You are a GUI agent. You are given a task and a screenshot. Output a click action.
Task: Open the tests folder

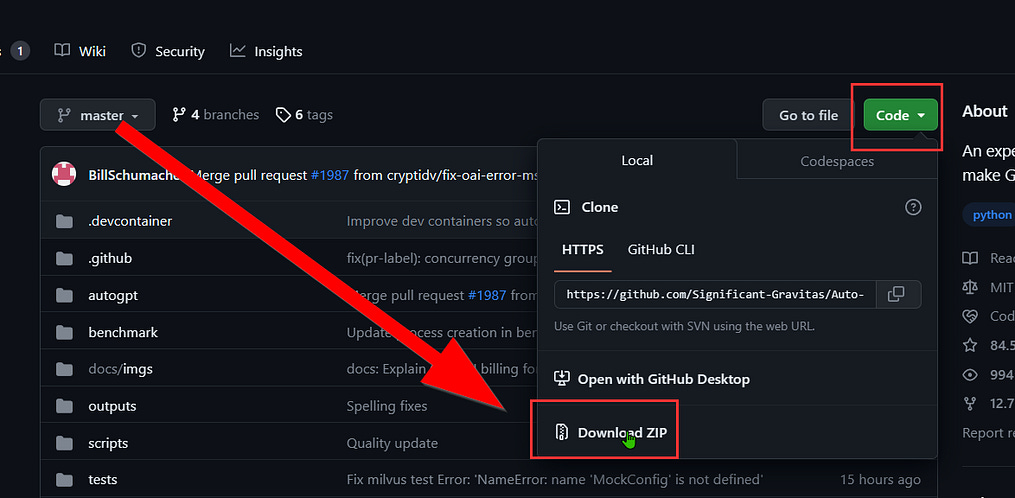pos(103,481)
